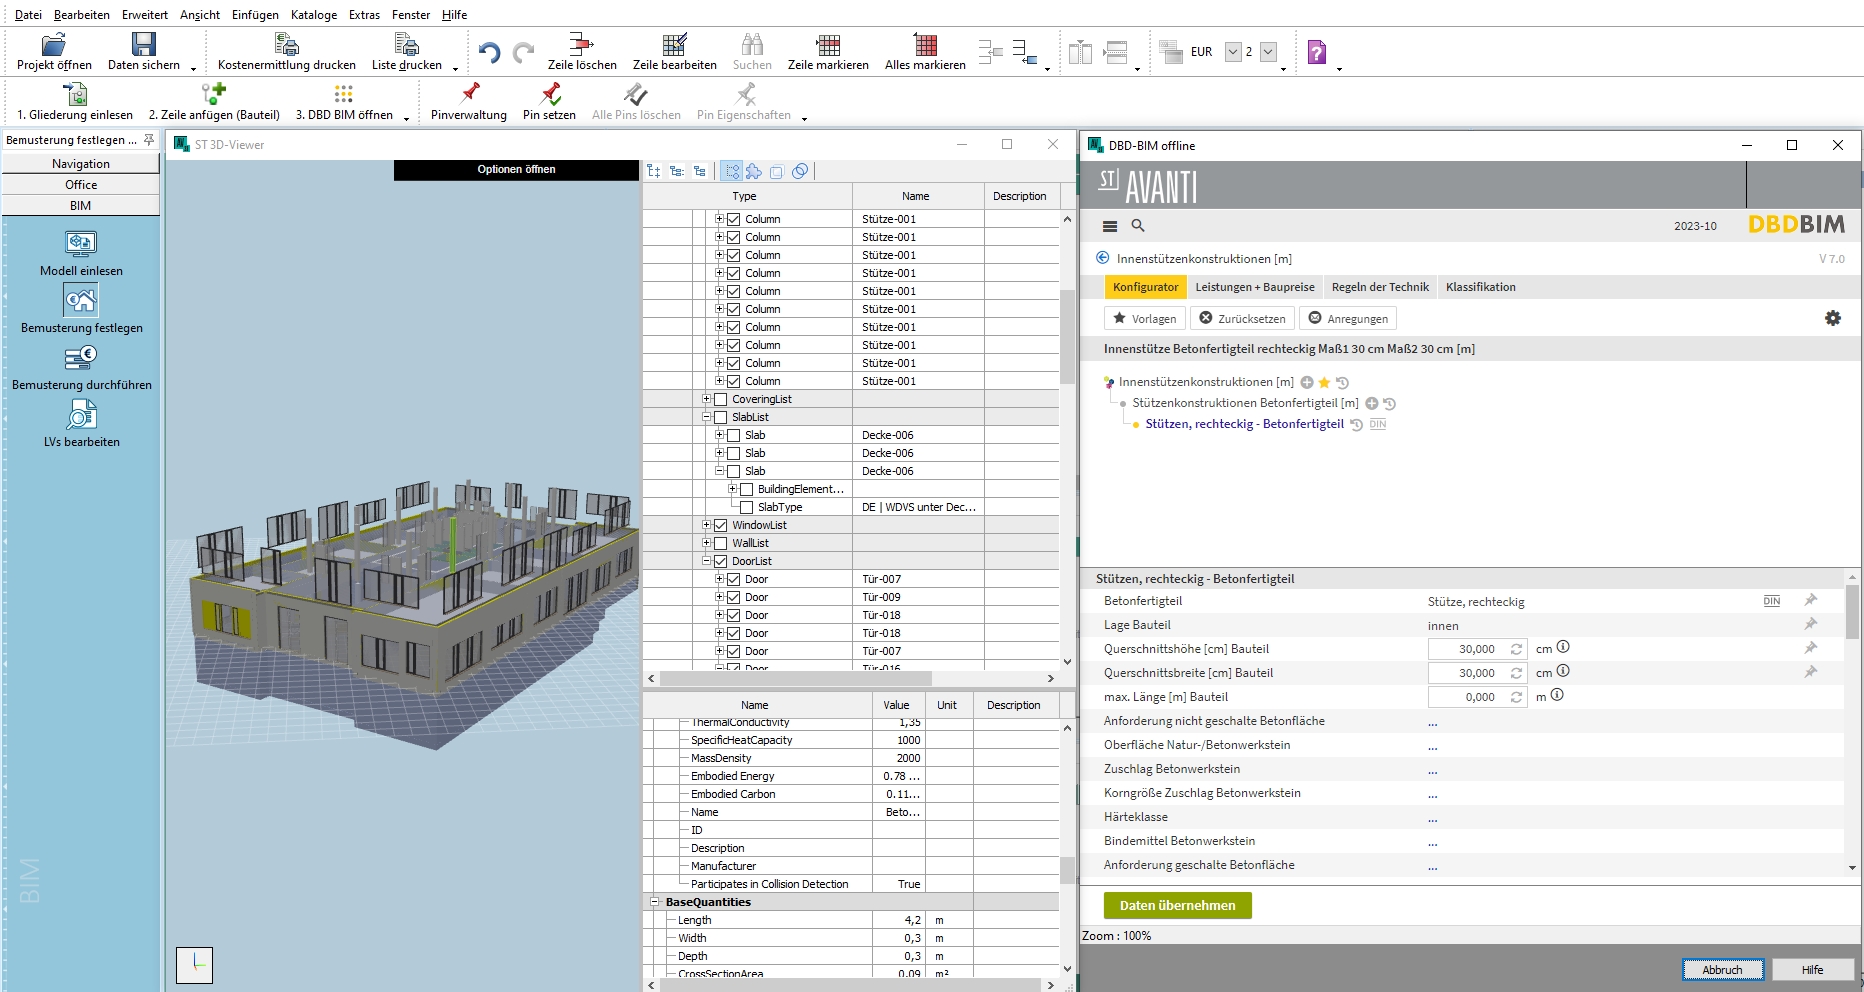Collapse the DoorList tree branch
The height and width of the screenshot is (992, 1864).
click(708, 561)
